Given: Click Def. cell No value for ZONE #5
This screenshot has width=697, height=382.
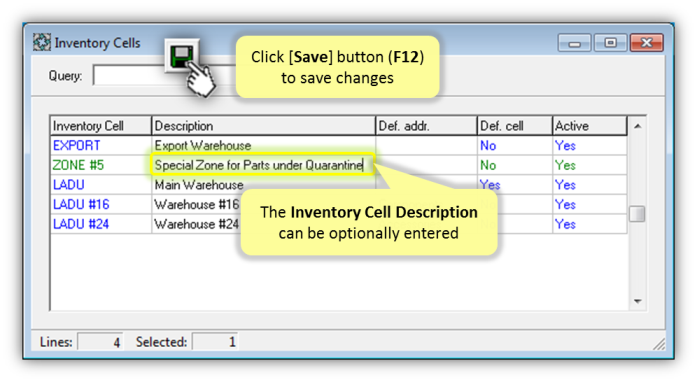Looking at the screenshot, I should 515,165.
